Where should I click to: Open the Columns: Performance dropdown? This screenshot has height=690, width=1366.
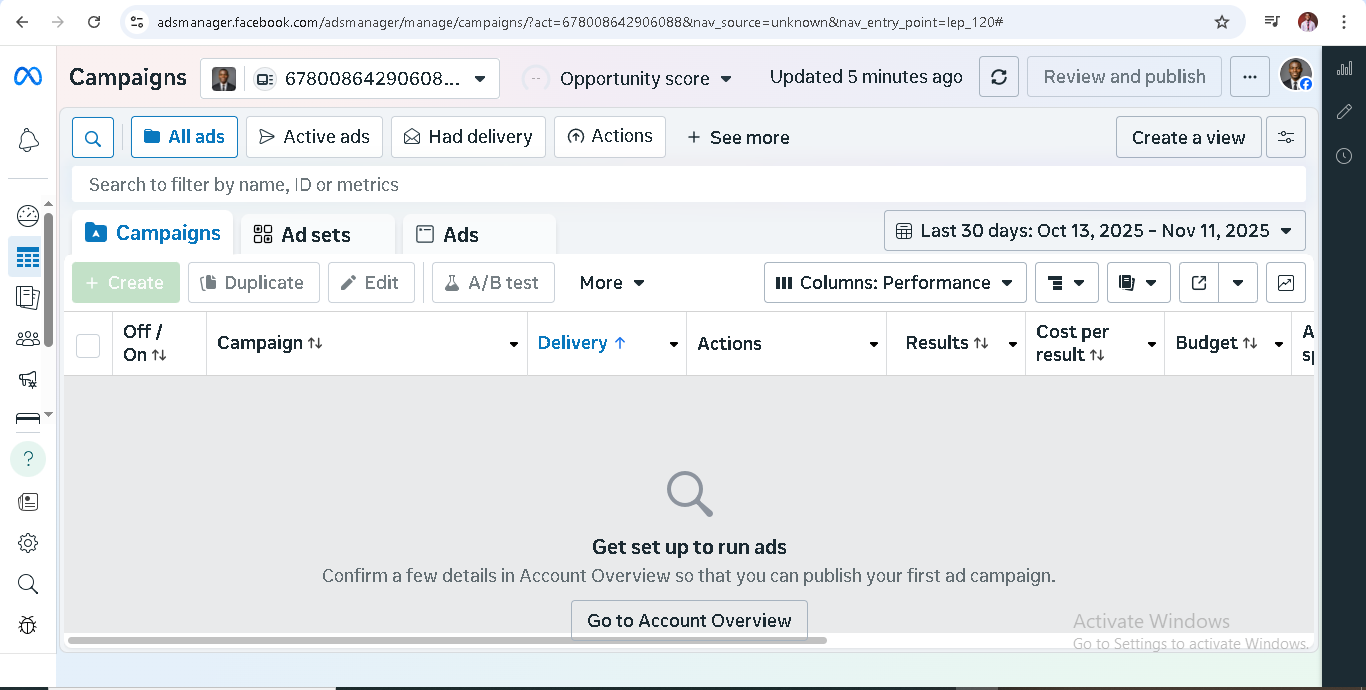[x=894, y=283]
